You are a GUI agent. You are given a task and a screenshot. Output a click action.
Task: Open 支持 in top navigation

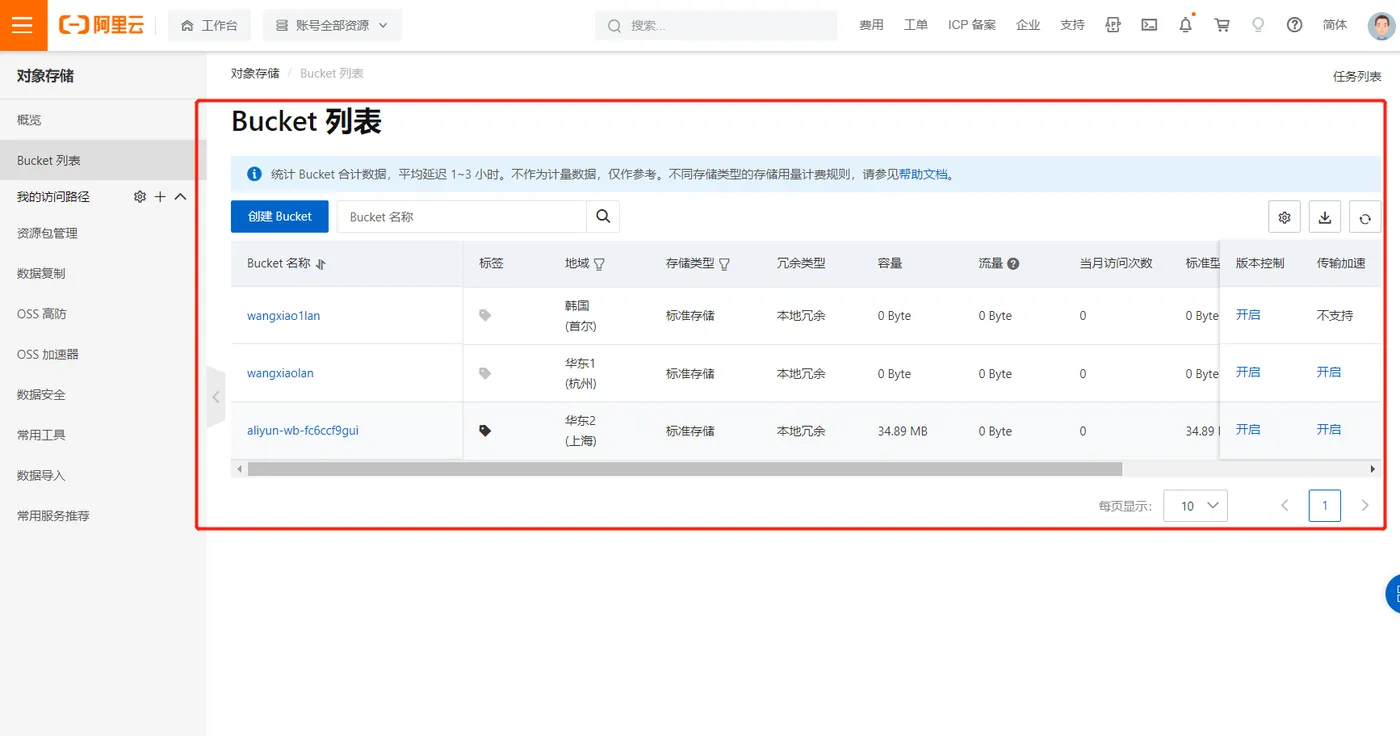pos(1072,25)
